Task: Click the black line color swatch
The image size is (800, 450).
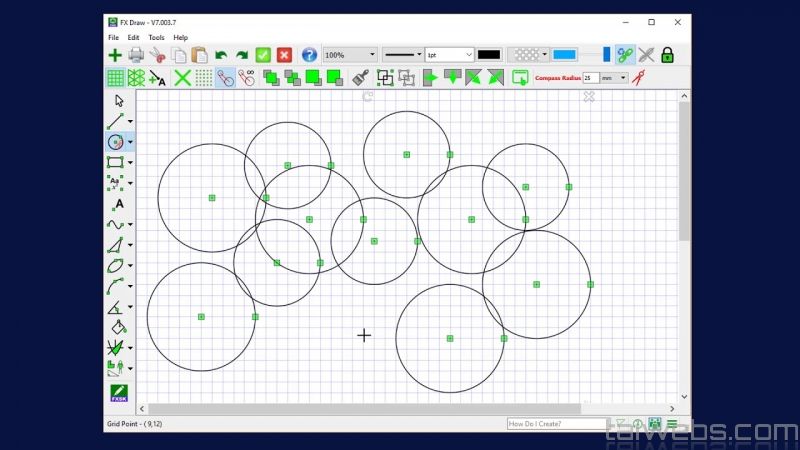Action: (489, 55)
